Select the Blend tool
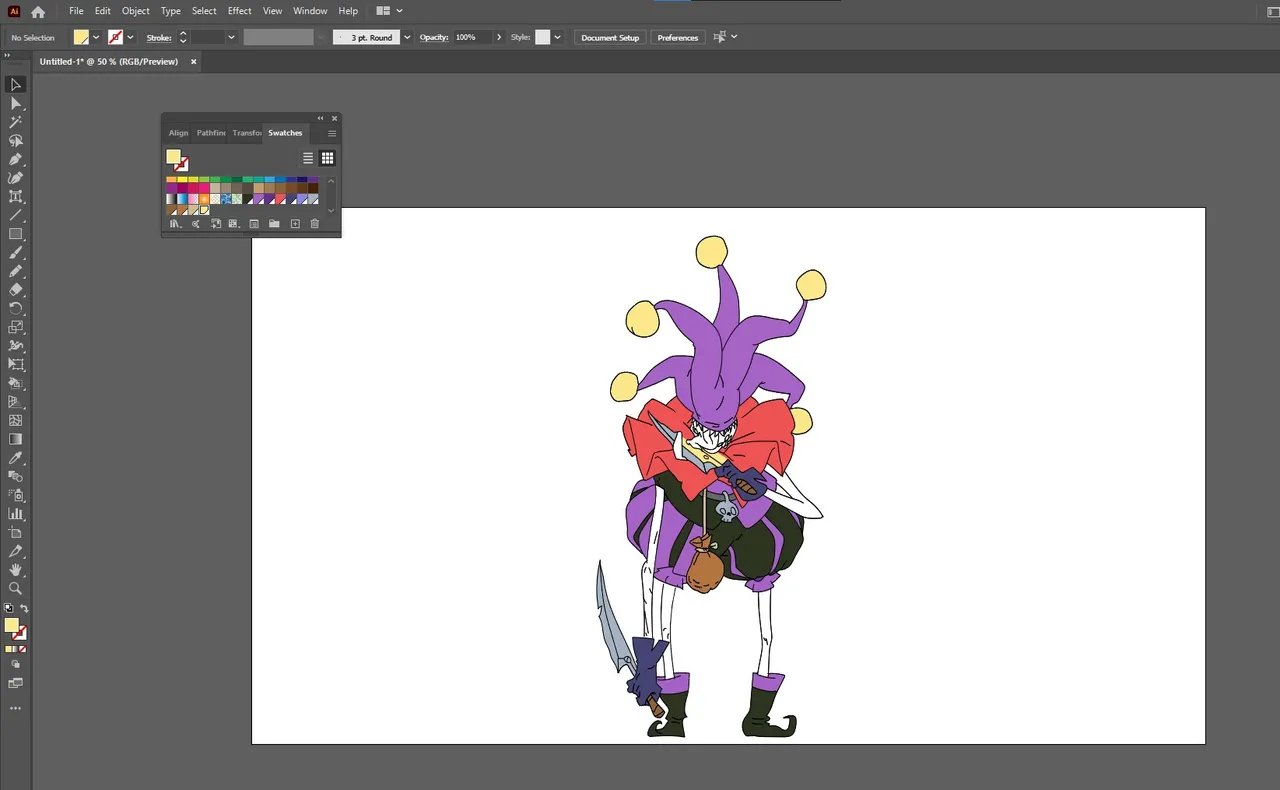 [x=15, y=476]
